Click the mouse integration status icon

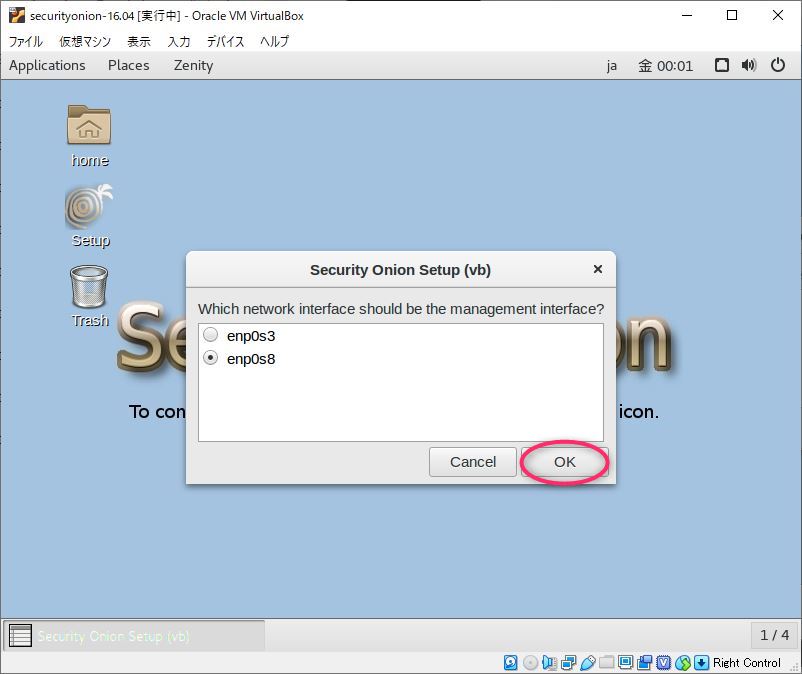[683, 663]
